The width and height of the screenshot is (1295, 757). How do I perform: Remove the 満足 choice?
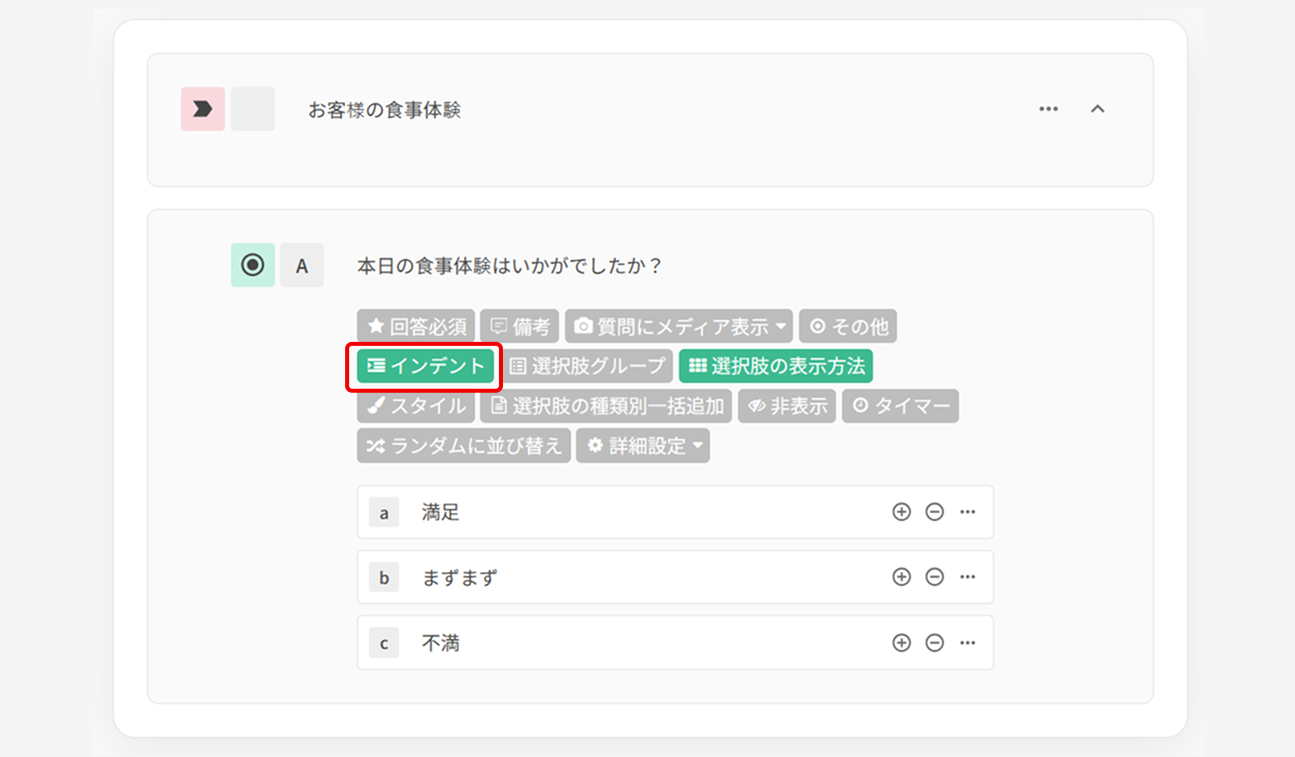click(x=934, y=512)
